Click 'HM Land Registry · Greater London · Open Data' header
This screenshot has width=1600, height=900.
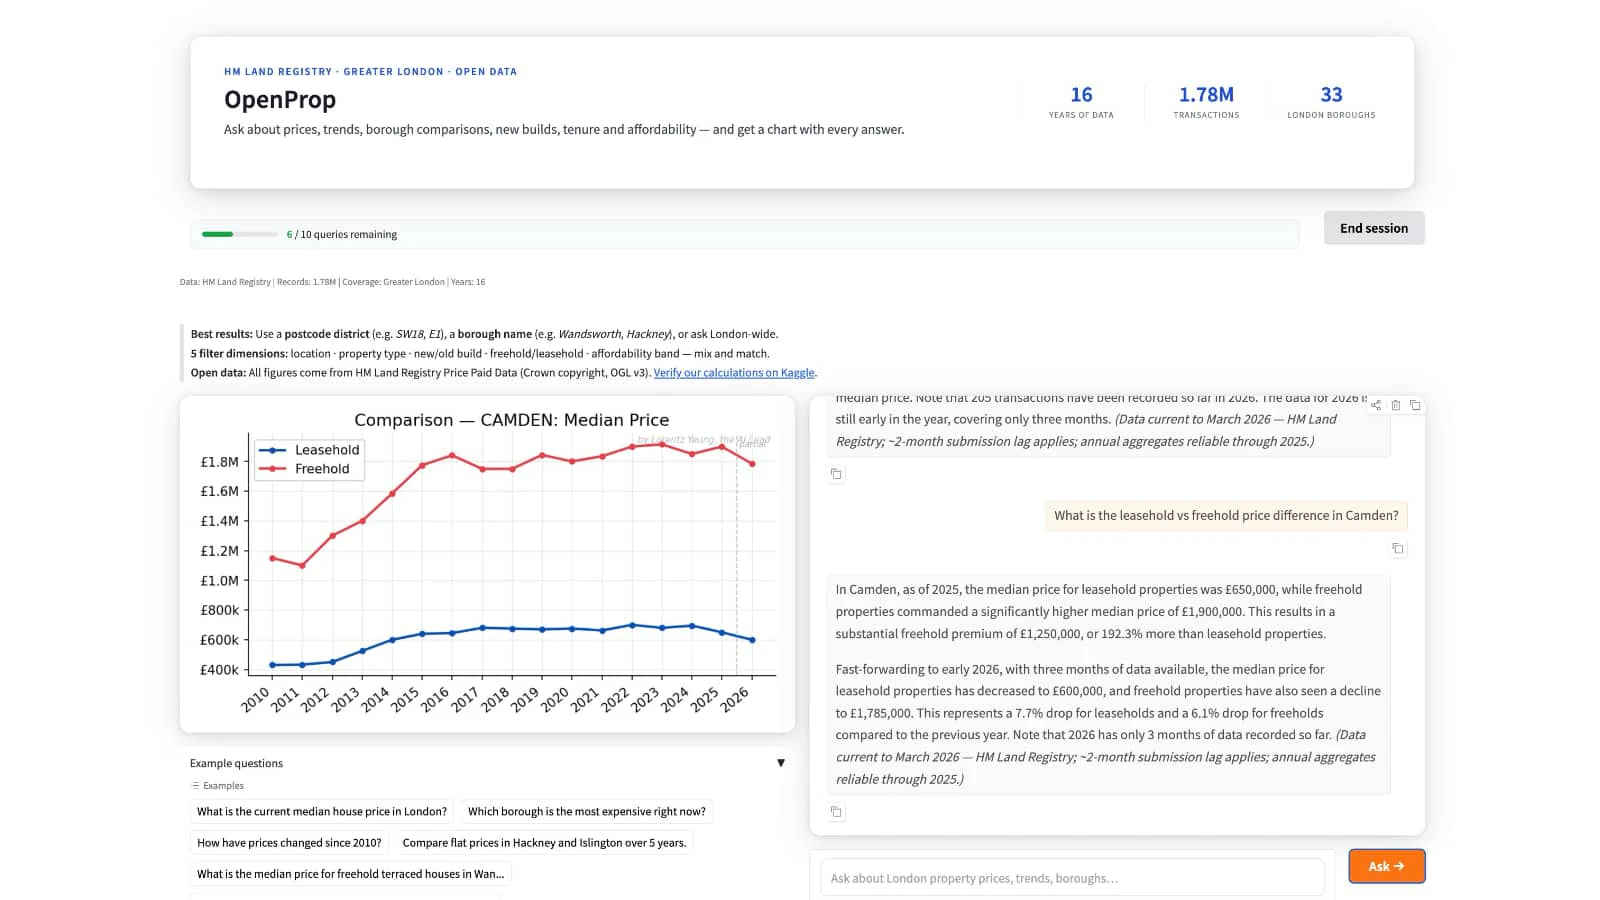(370, 72)
